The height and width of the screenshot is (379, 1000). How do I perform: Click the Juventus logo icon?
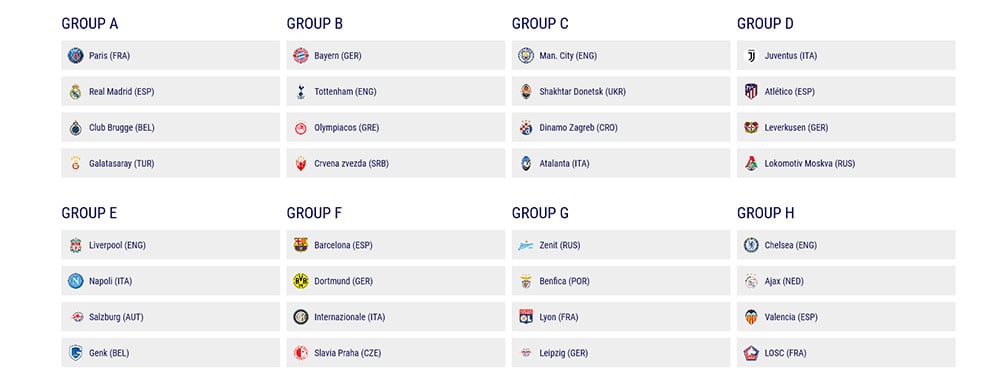click(751, 56)
